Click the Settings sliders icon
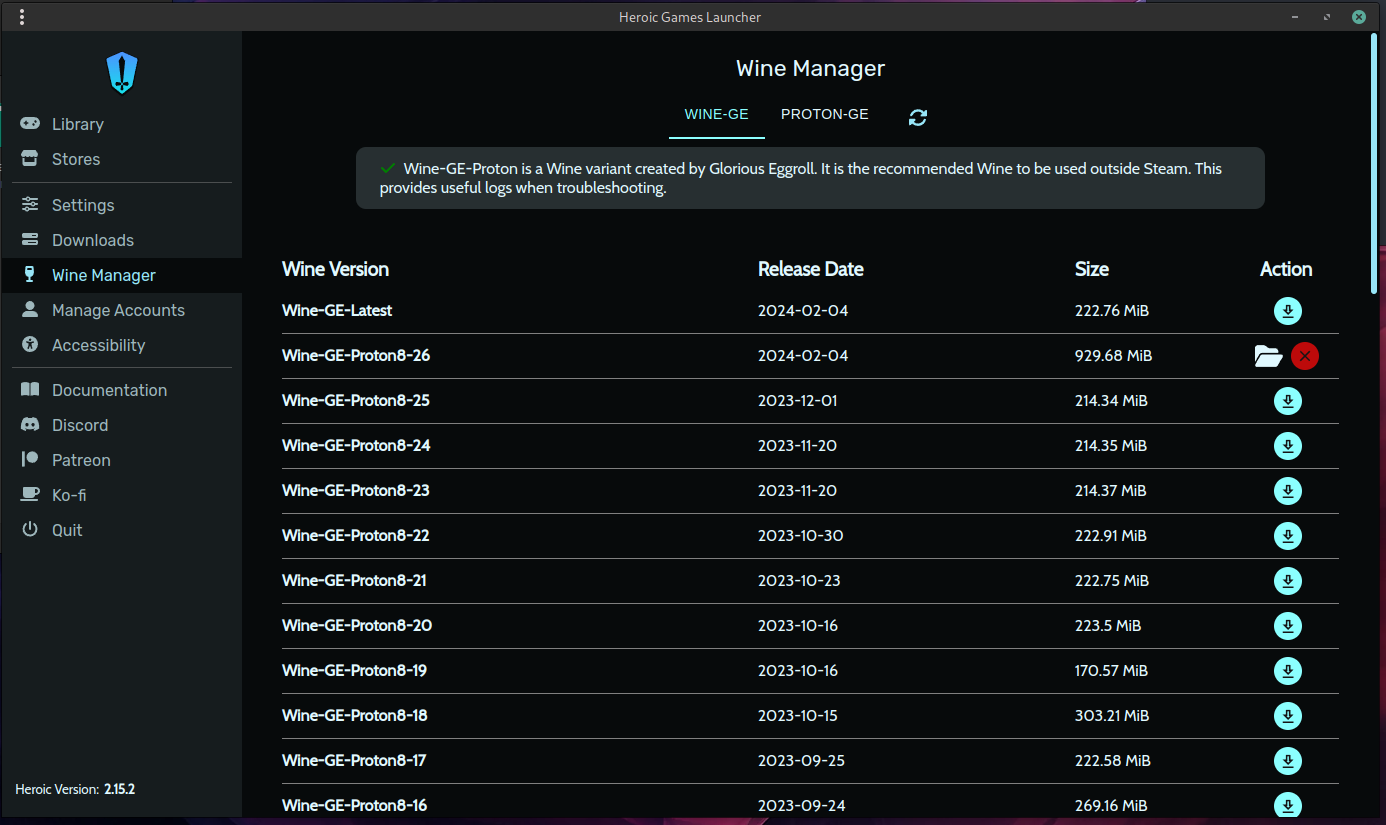This screenshot has height=825, width=1386. click(31, 204)
